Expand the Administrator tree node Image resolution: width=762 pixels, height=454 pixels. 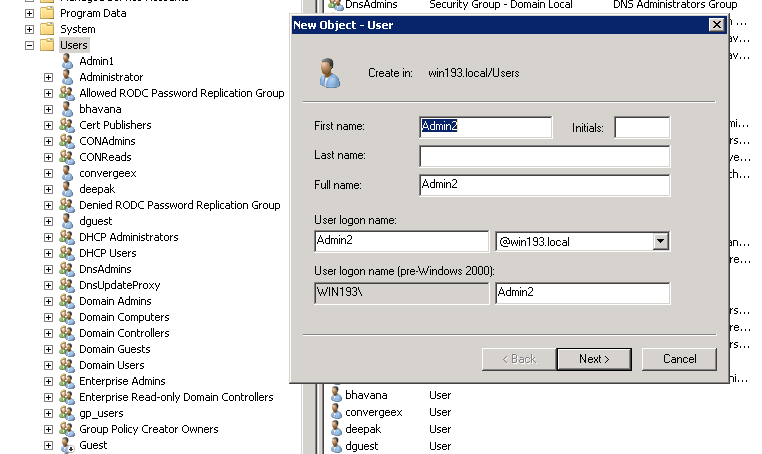click(48, 77)
